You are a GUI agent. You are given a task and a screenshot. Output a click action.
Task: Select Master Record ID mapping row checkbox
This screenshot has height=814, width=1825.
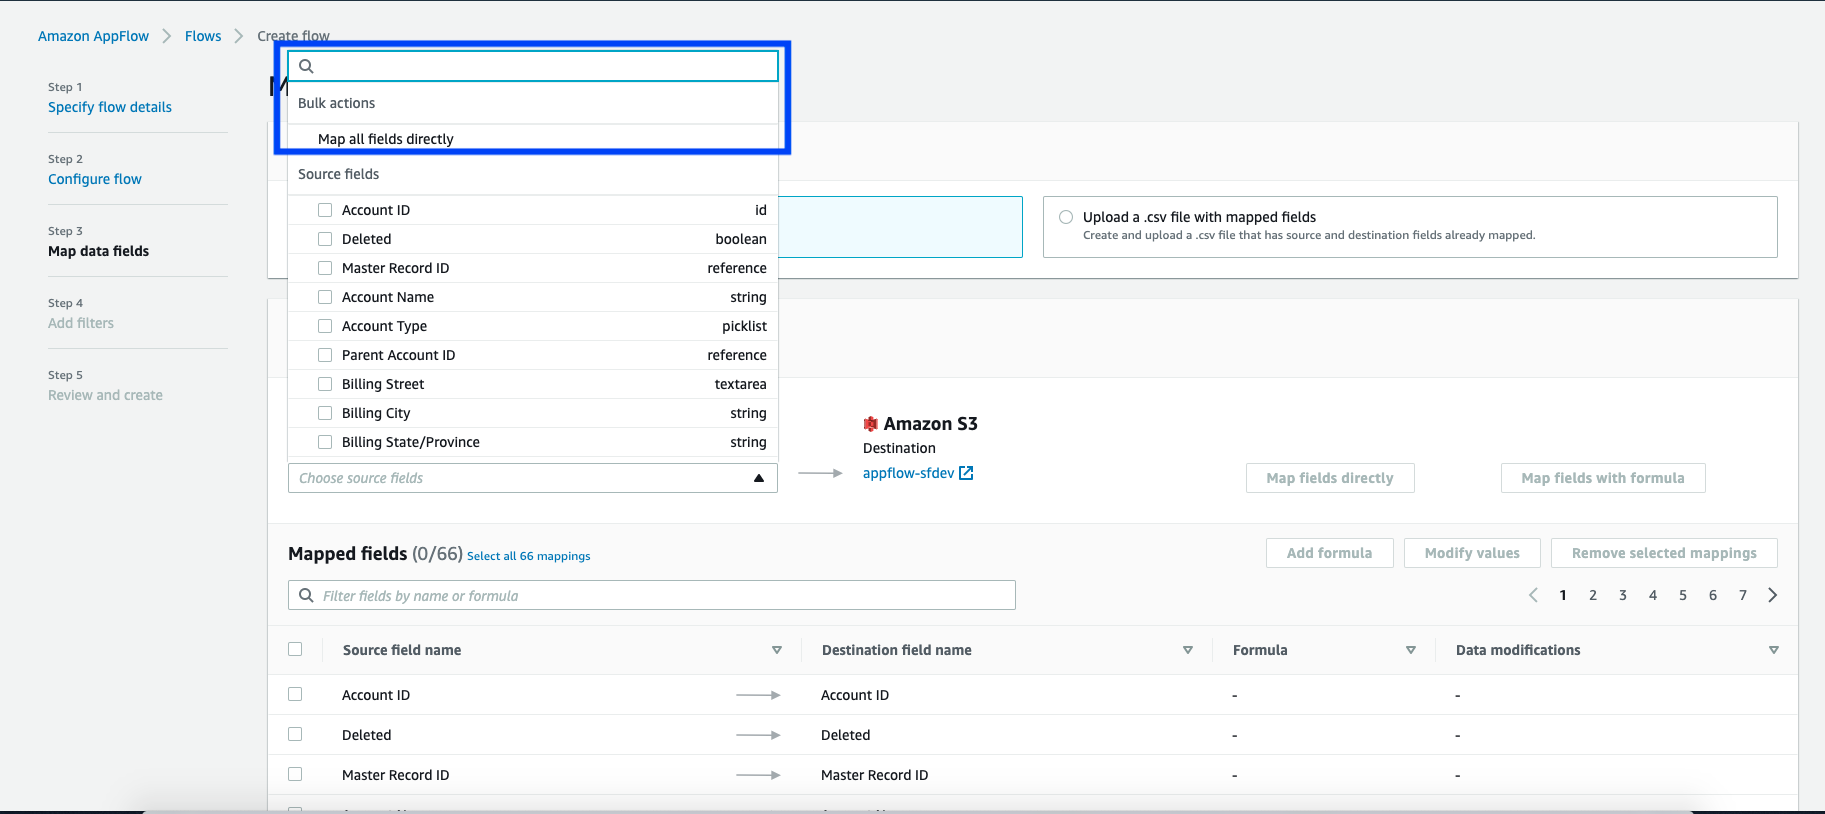[295, 774]
